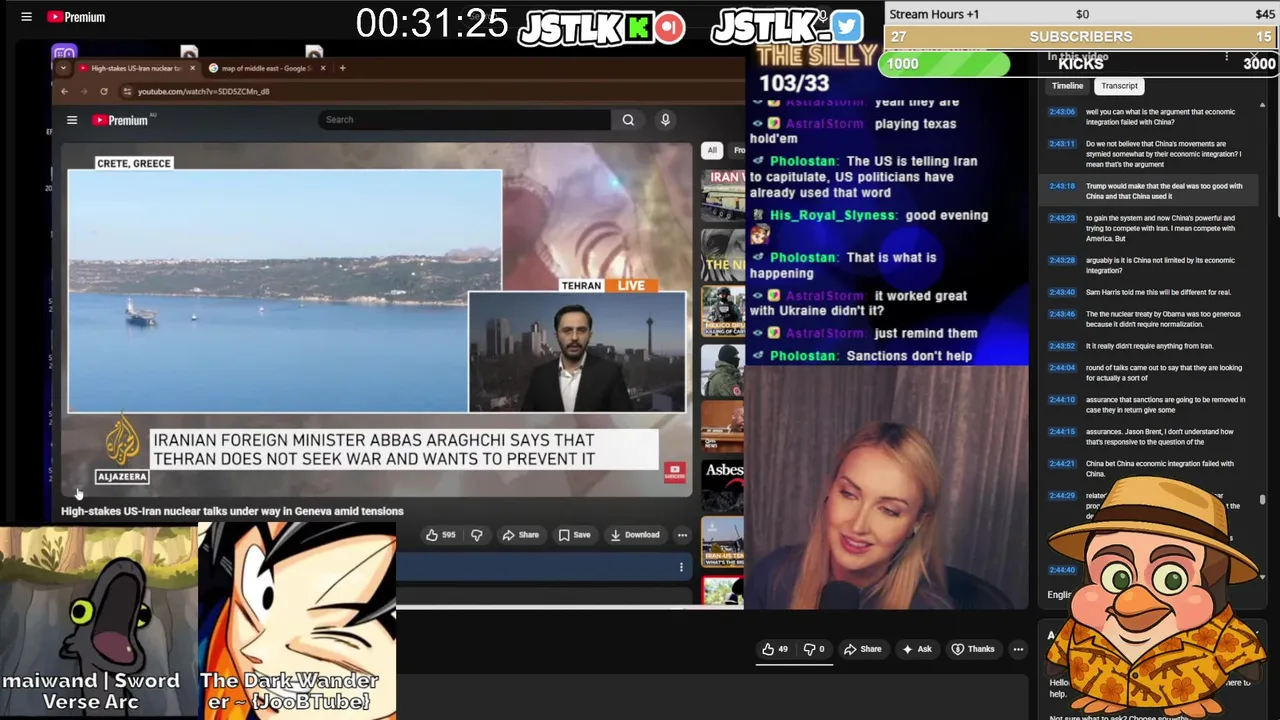Click the transcript scrollbar up arrow
This screenshot has height=720, width=1280.
[x=1262, y=105]
